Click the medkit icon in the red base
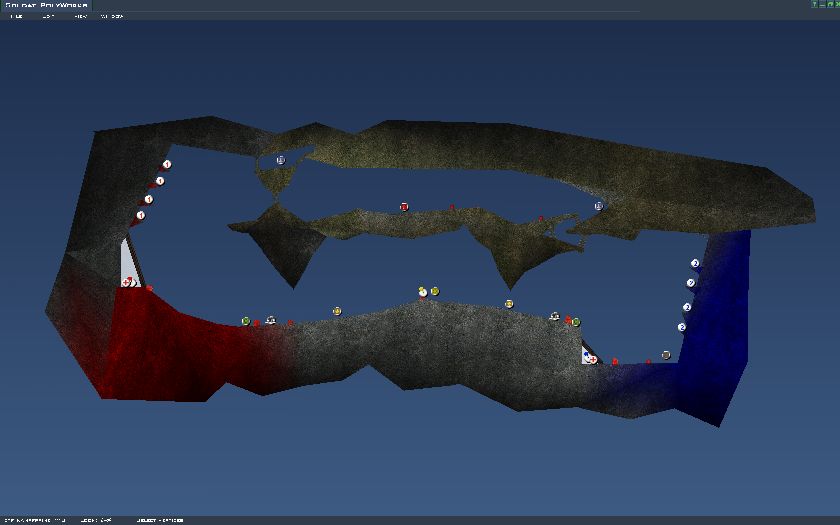840x525 pixels. pyautogui.click(x=127, y=282)
